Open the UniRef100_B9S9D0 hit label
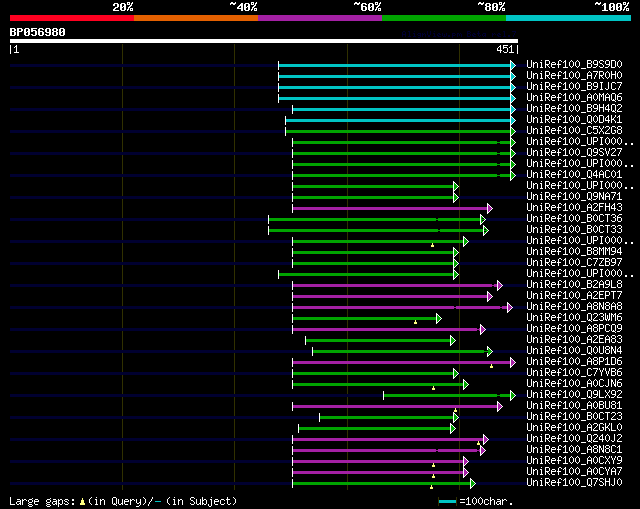640x509 pixels. pyautogui.click(x=574, y=64)
